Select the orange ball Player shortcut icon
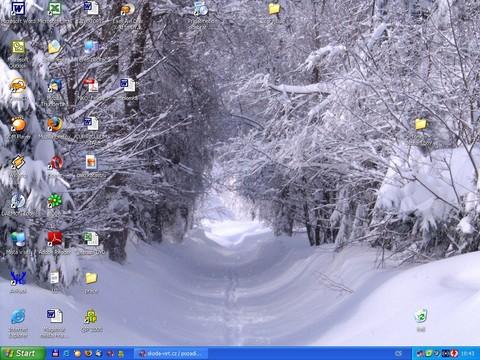 coord(18,124)
